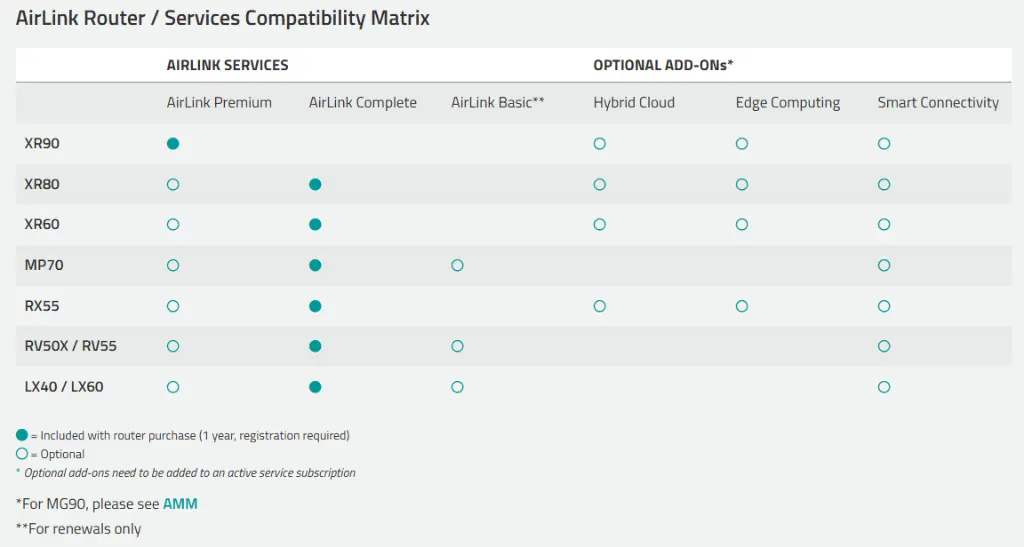Click the OPTIONAL ADD-ONs group heading
1024x547 pixels.
[x=664, y=65]
